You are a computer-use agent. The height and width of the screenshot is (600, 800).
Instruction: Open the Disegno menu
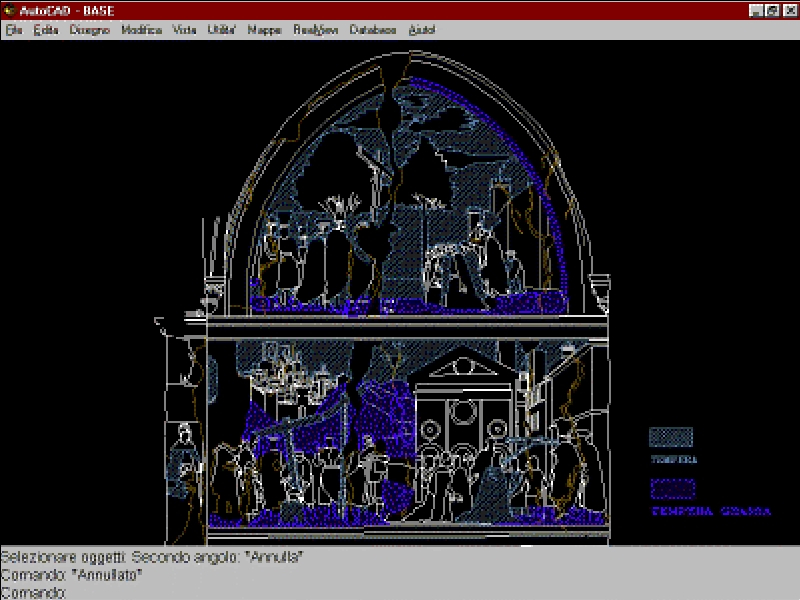coord(90,30)
